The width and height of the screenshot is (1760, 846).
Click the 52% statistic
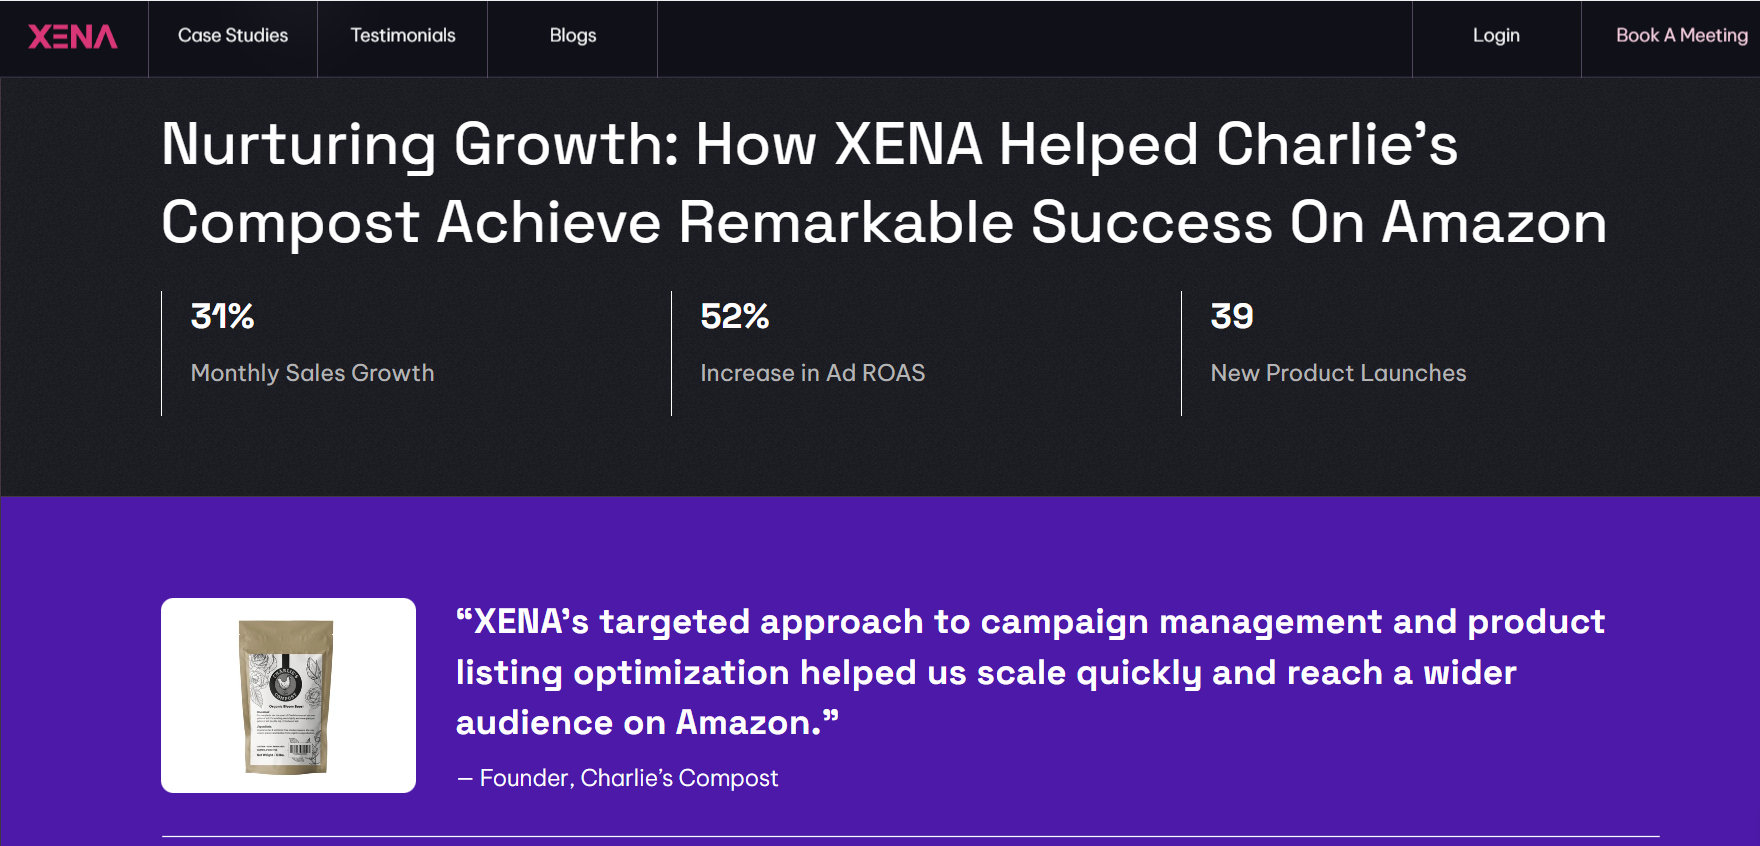734,316
